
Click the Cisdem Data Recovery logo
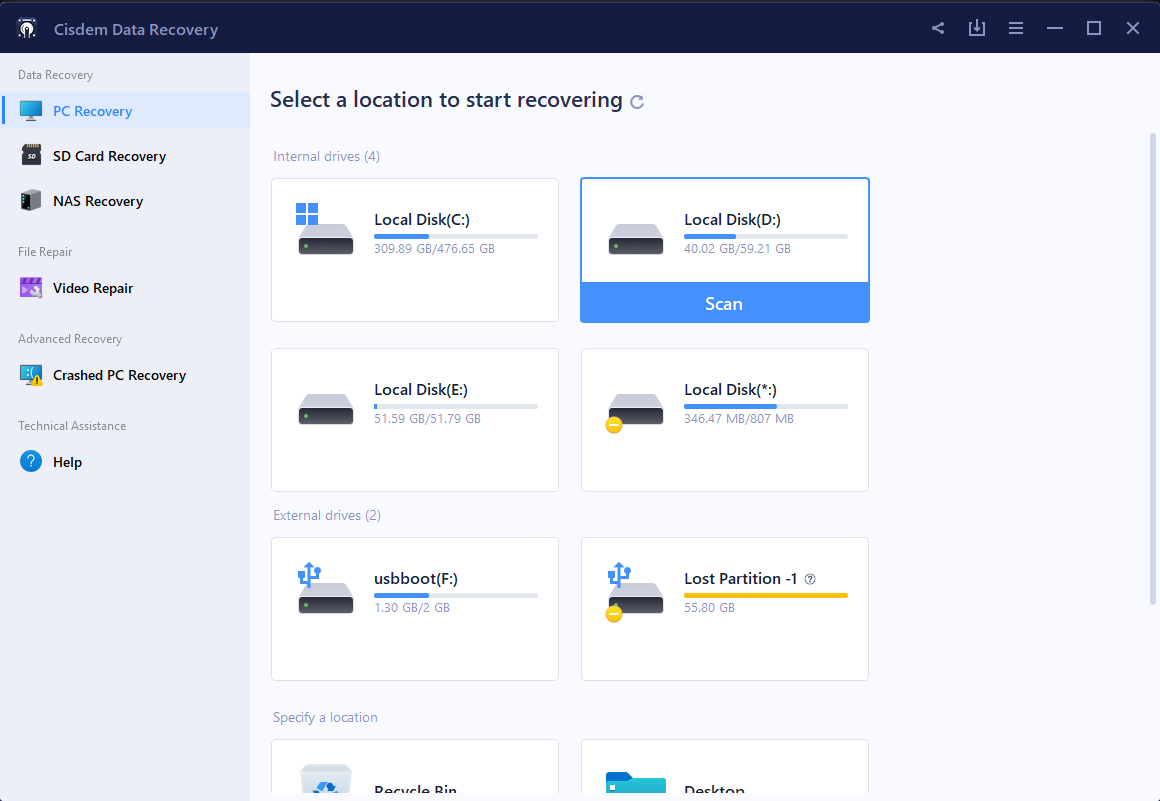click(x=27, y=28)
